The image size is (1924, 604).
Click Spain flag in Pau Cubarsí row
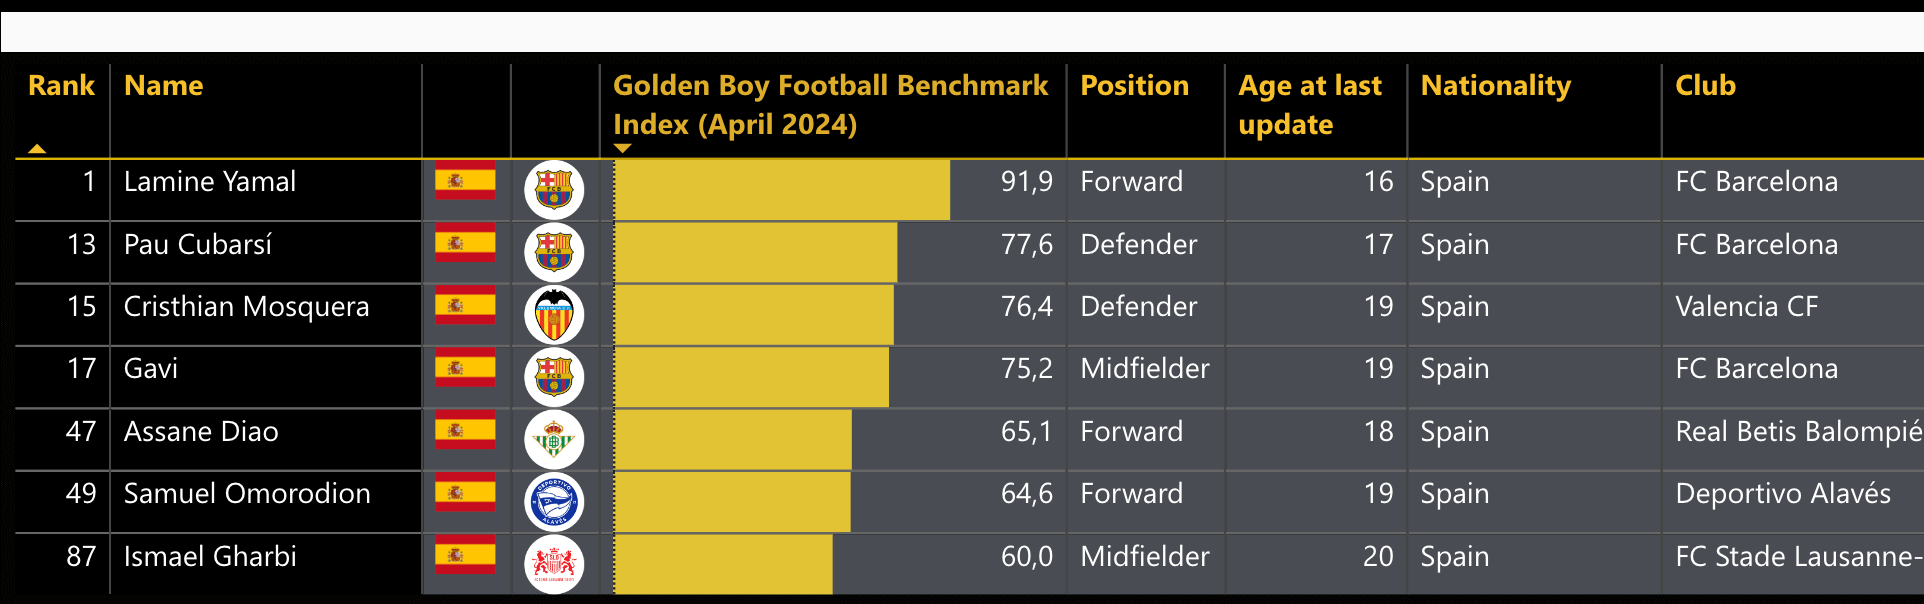coord(465,243)
